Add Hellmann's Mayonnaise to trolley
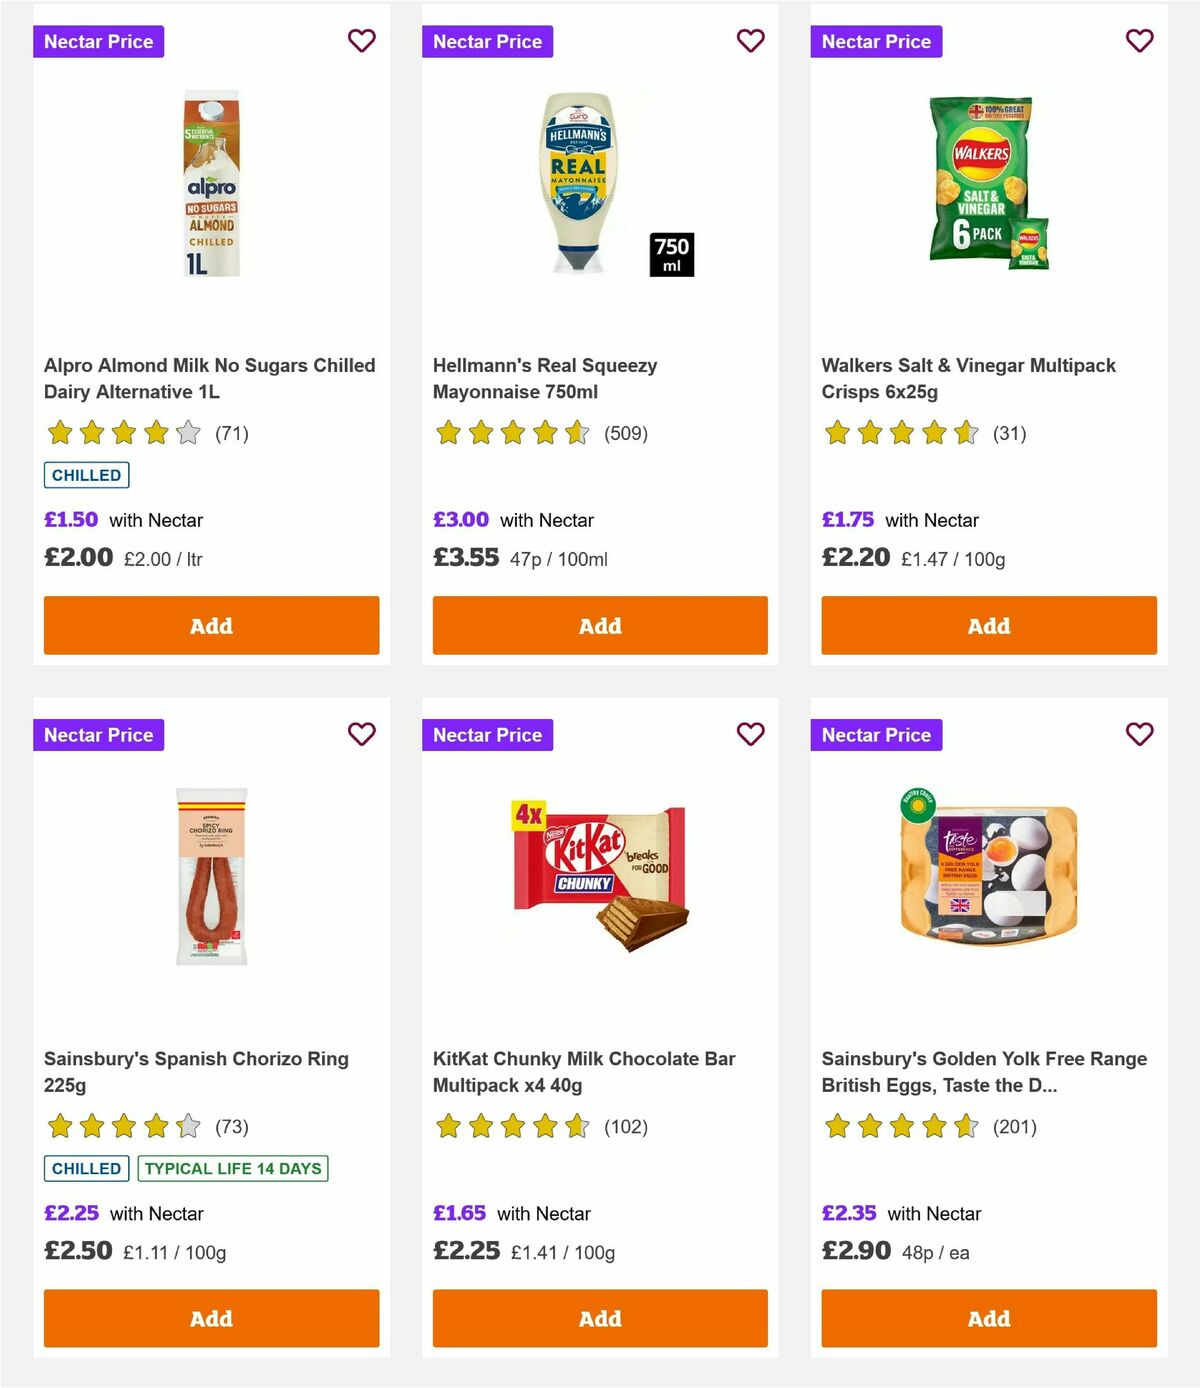 click(599, 625)
